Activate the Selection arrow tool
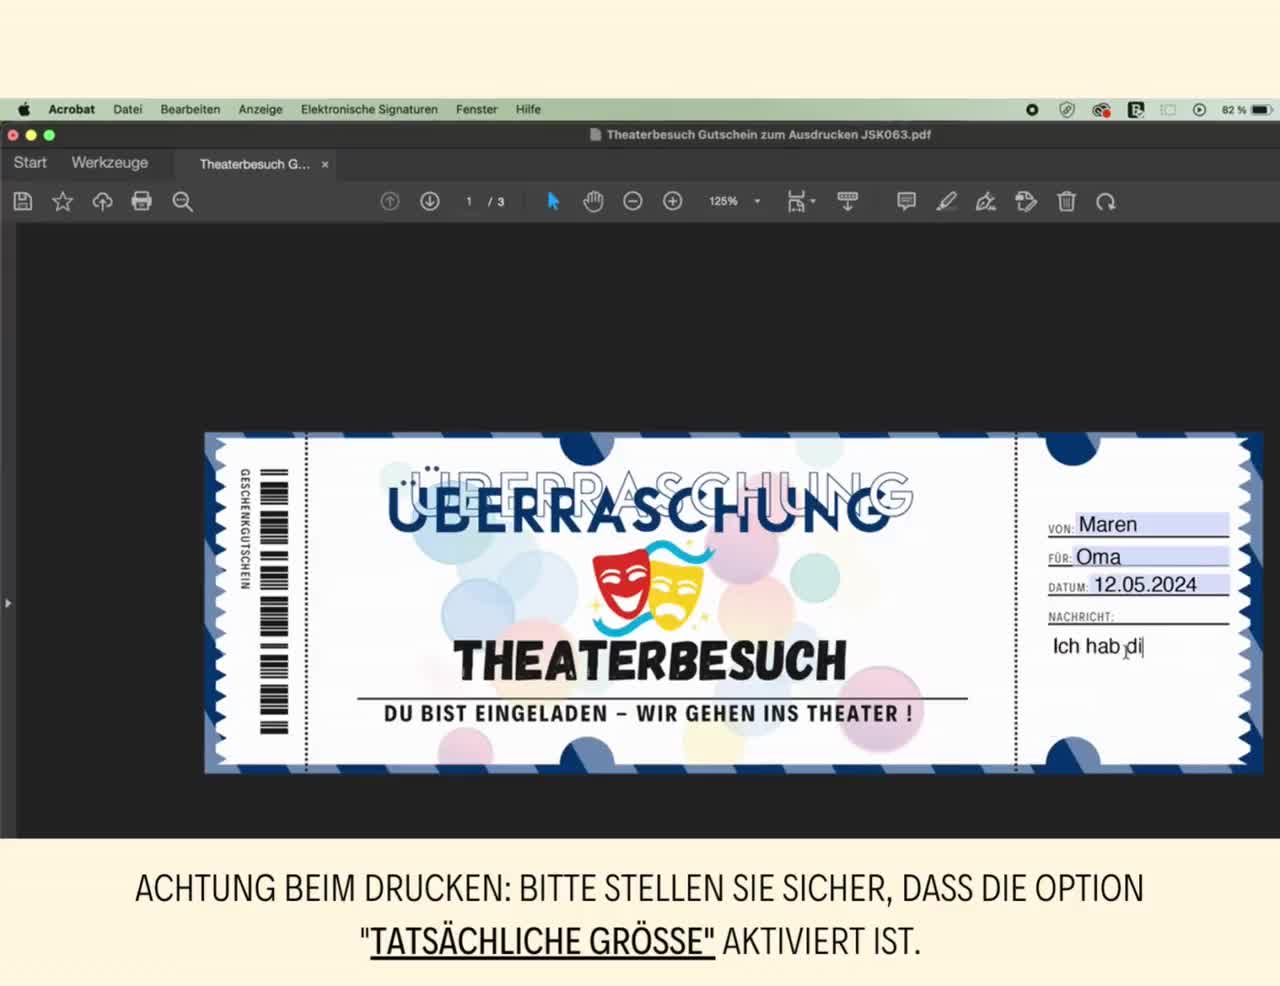The width and height of the screenshot is (1280, 986). click(552, 201)
